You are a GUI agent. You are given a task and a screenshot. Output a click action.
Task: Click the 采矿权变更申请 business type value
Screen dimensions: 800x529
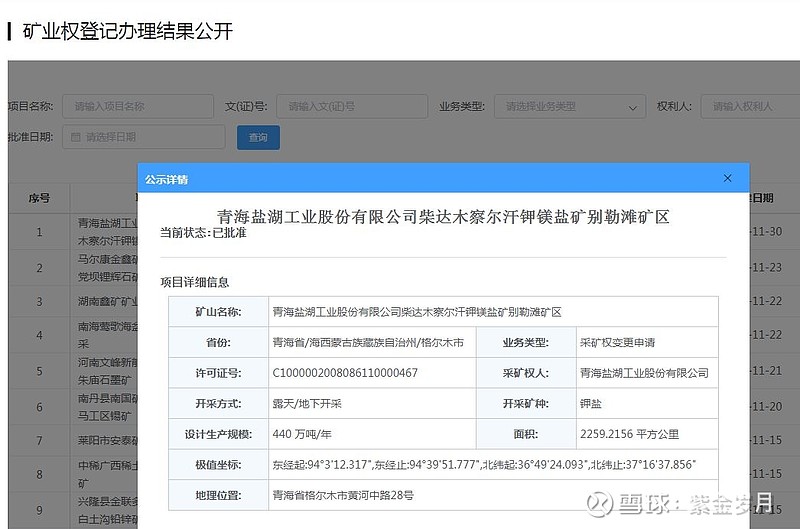tap(617, 342)
